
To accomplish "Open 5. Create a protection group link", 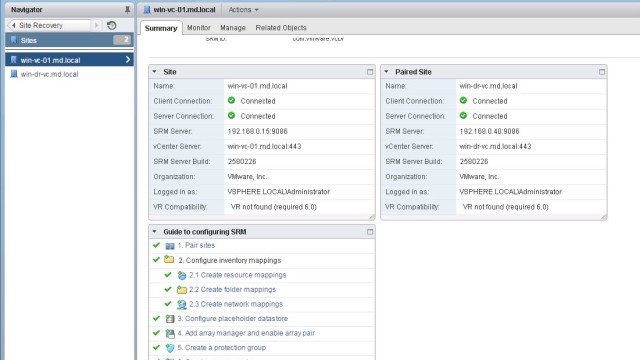I will 222,348.
